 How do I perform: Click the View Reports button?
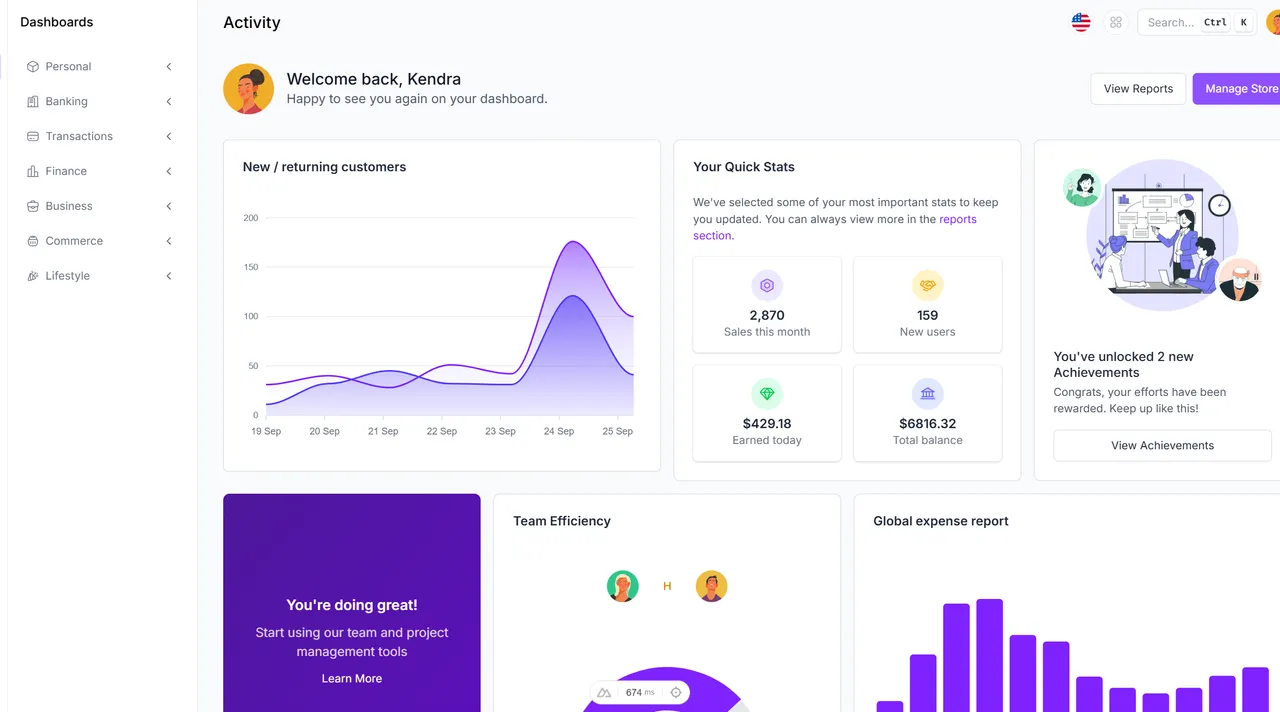tap(1138, 88)
